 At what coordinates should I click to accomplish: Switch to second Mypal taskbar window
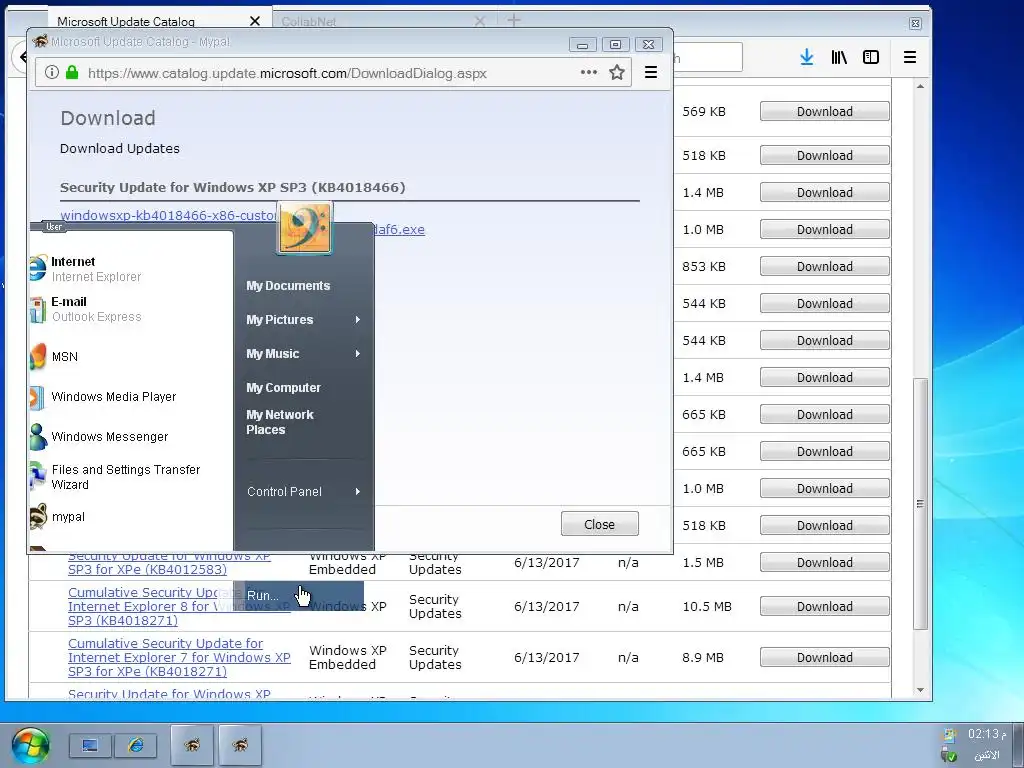coord(240,745)
